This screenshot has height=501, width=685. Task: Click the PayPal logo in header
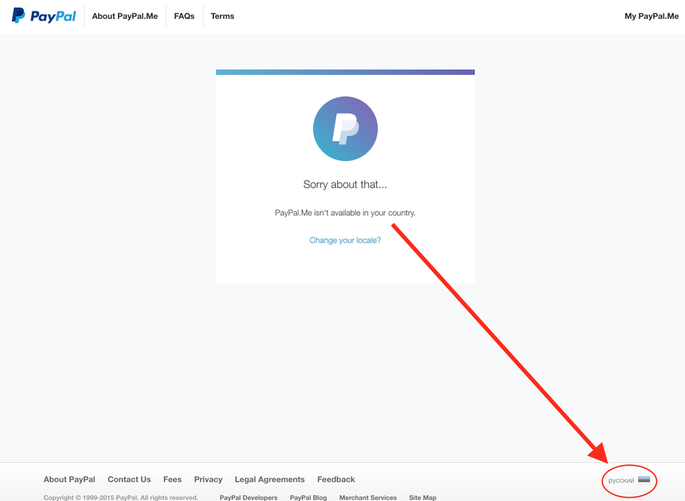click(44, 16)
